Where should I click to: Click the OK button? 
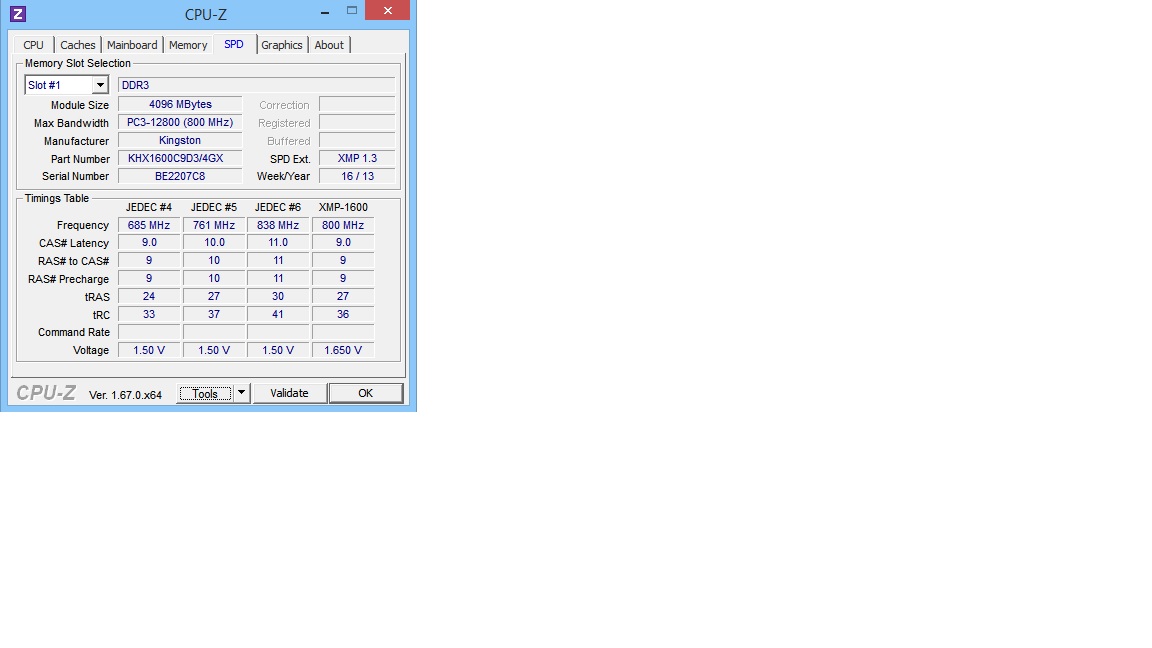tap(366, 393)
